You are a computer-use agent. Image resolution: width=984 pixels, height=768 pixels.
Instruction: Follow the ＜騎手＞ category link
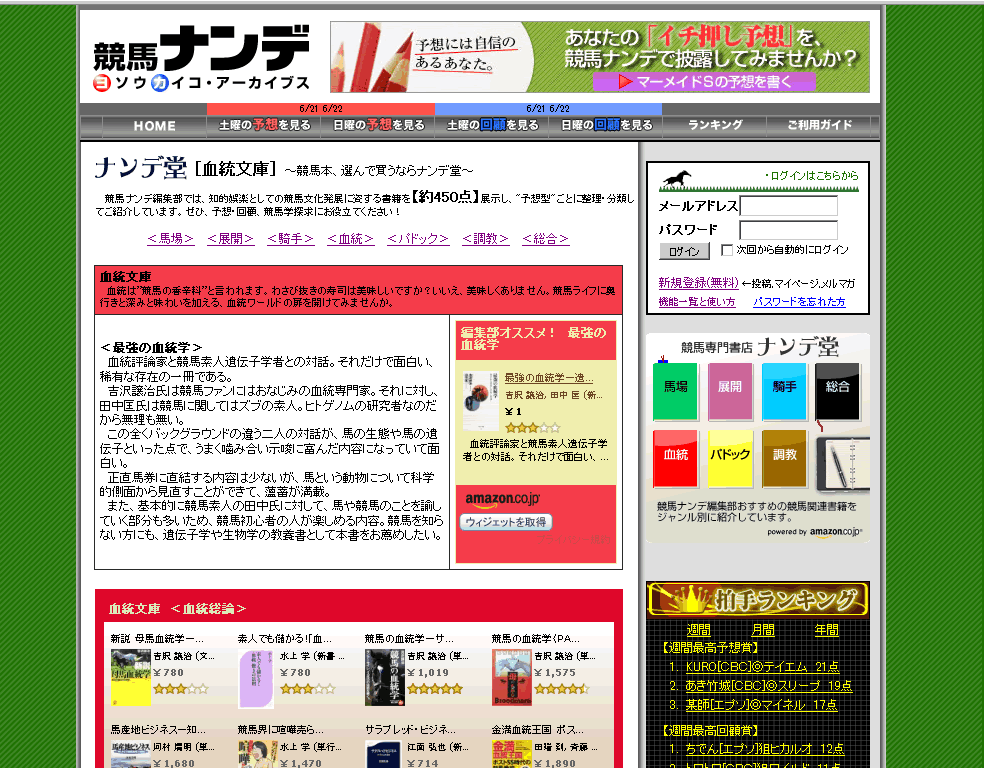point(291,238)
